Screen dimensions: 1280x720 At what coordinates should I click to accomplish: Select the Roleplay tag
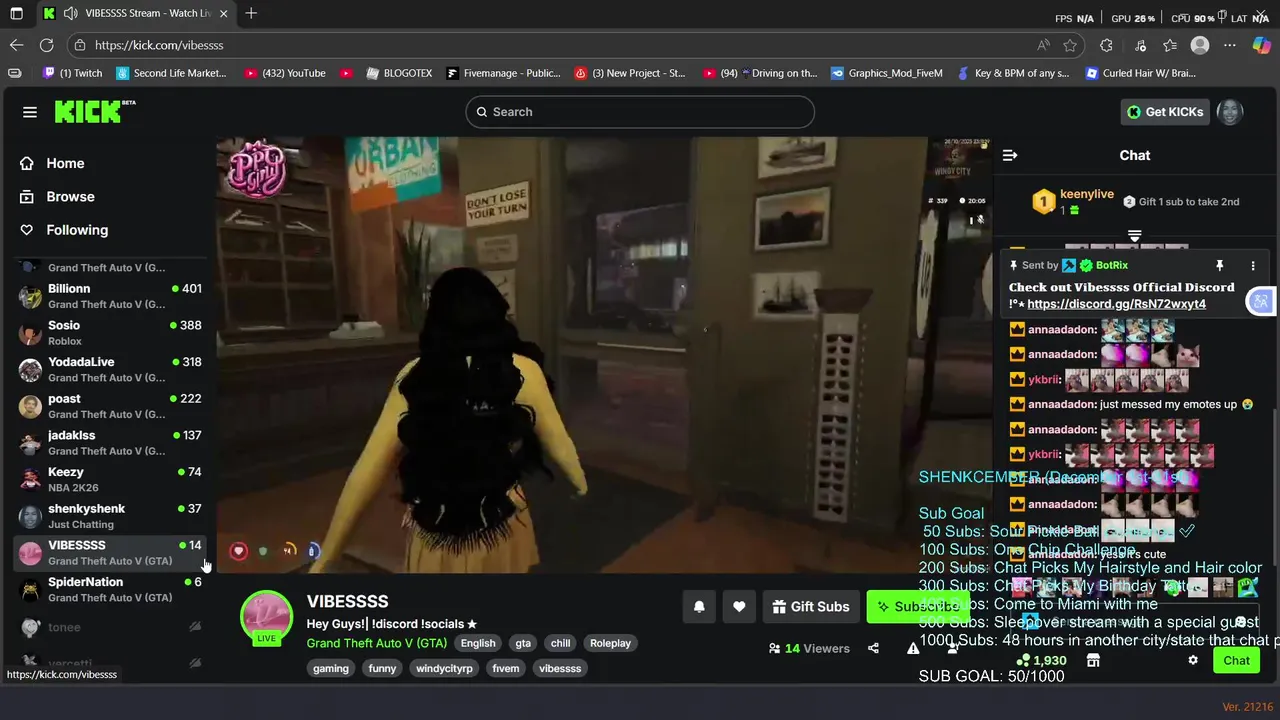tap(610, 643)
